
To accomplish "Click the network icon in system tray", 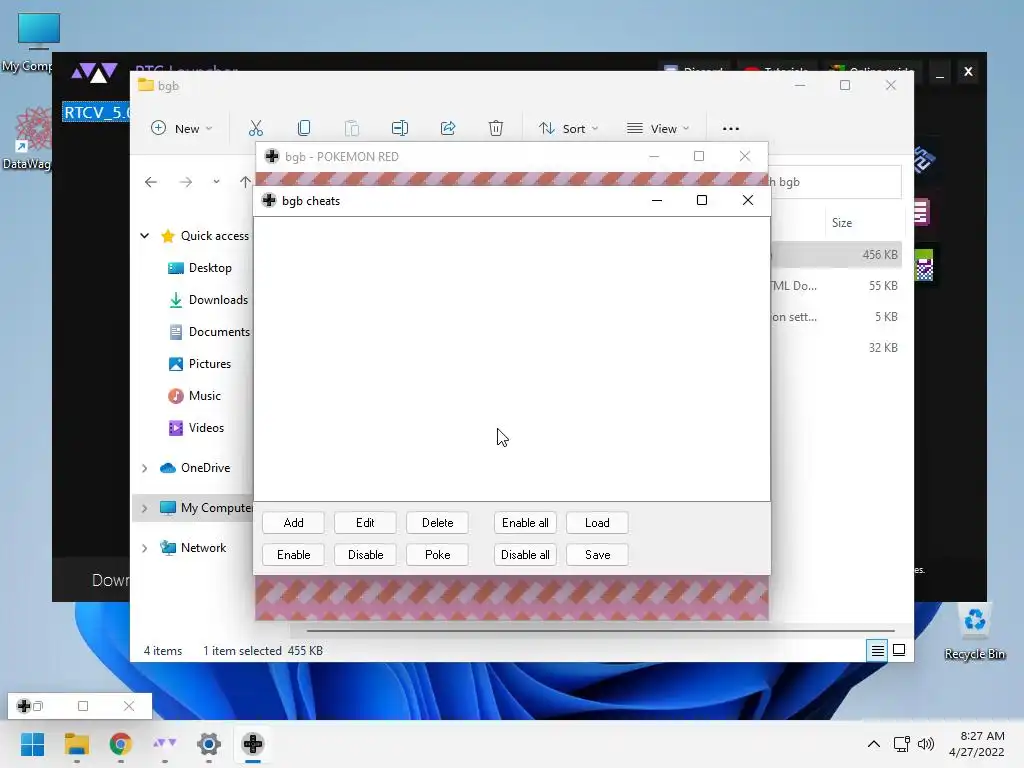I will [902, 744].
